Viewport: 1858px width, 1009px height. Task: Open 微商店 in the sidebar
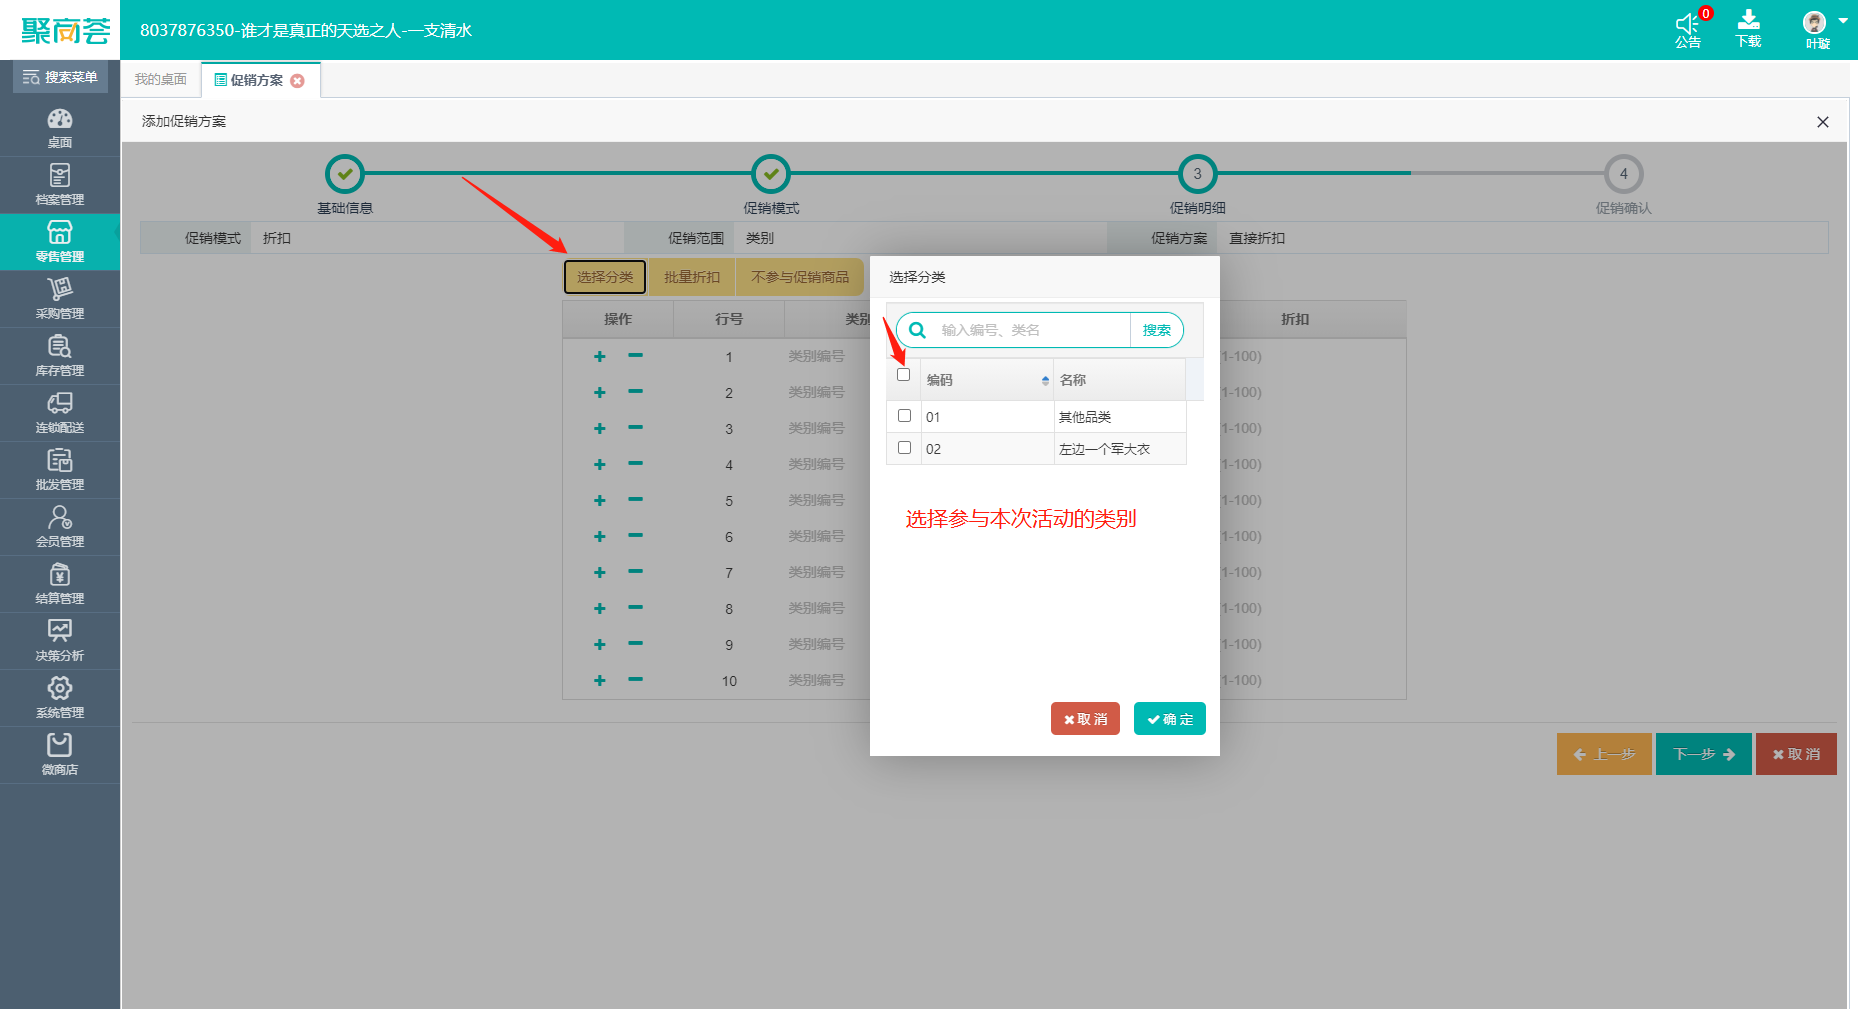point(60,755)
